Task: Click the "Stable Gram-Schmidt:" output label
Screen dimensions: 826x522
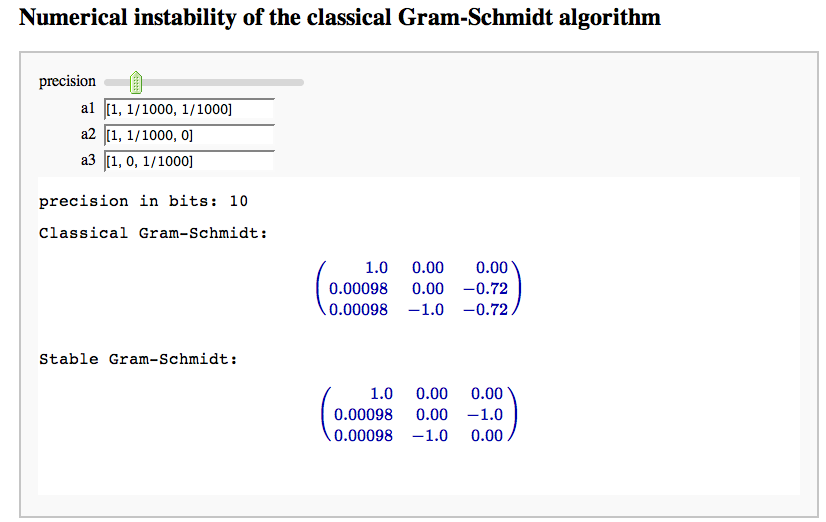Action: 138,358
